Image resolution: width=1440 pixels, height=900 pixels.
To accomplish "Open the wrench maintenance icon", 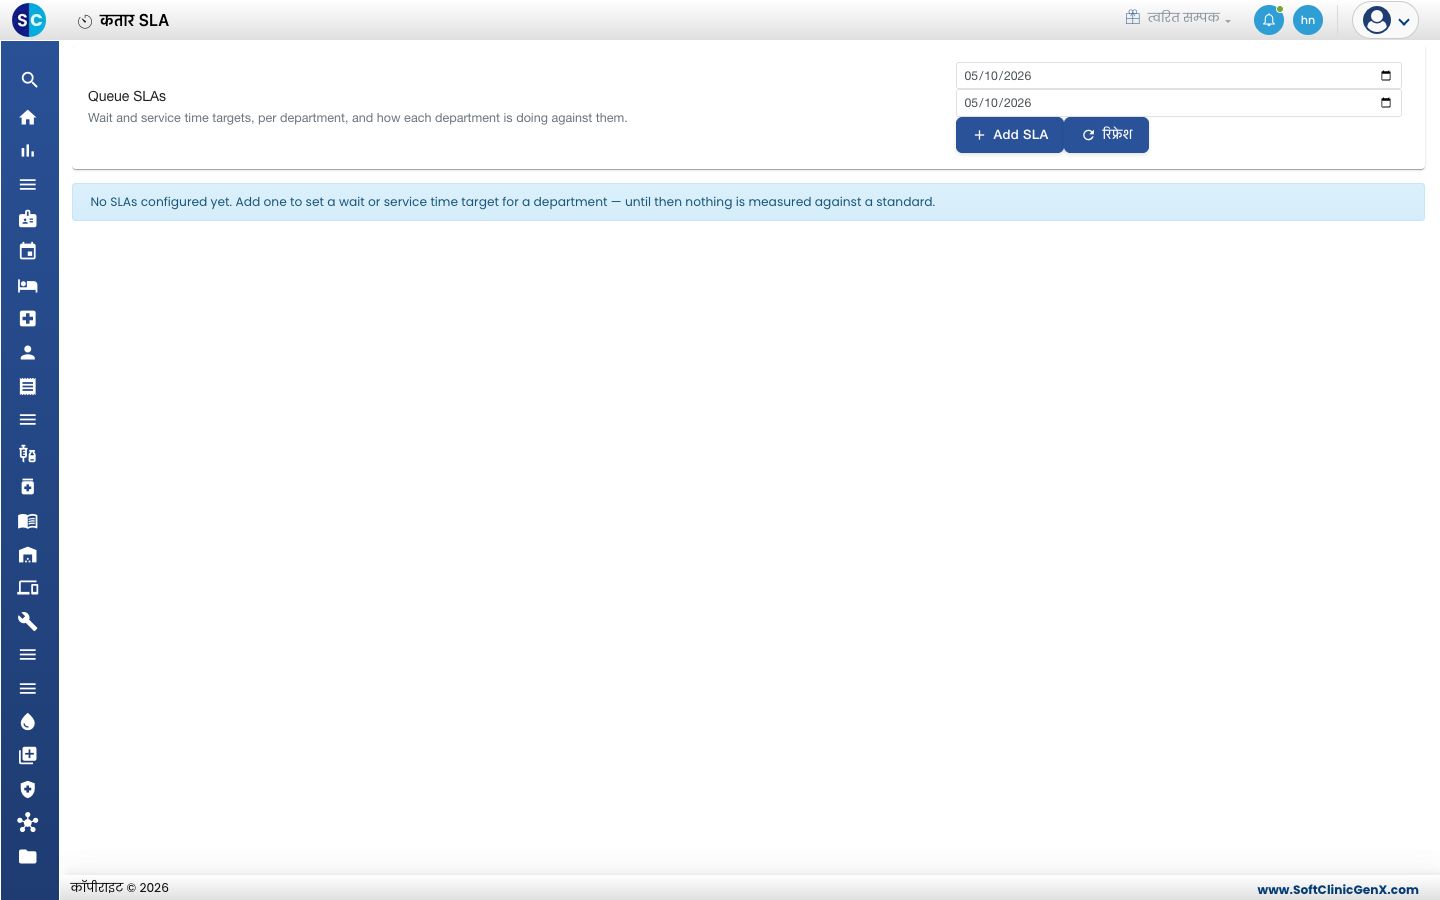I will pos(28,621).
